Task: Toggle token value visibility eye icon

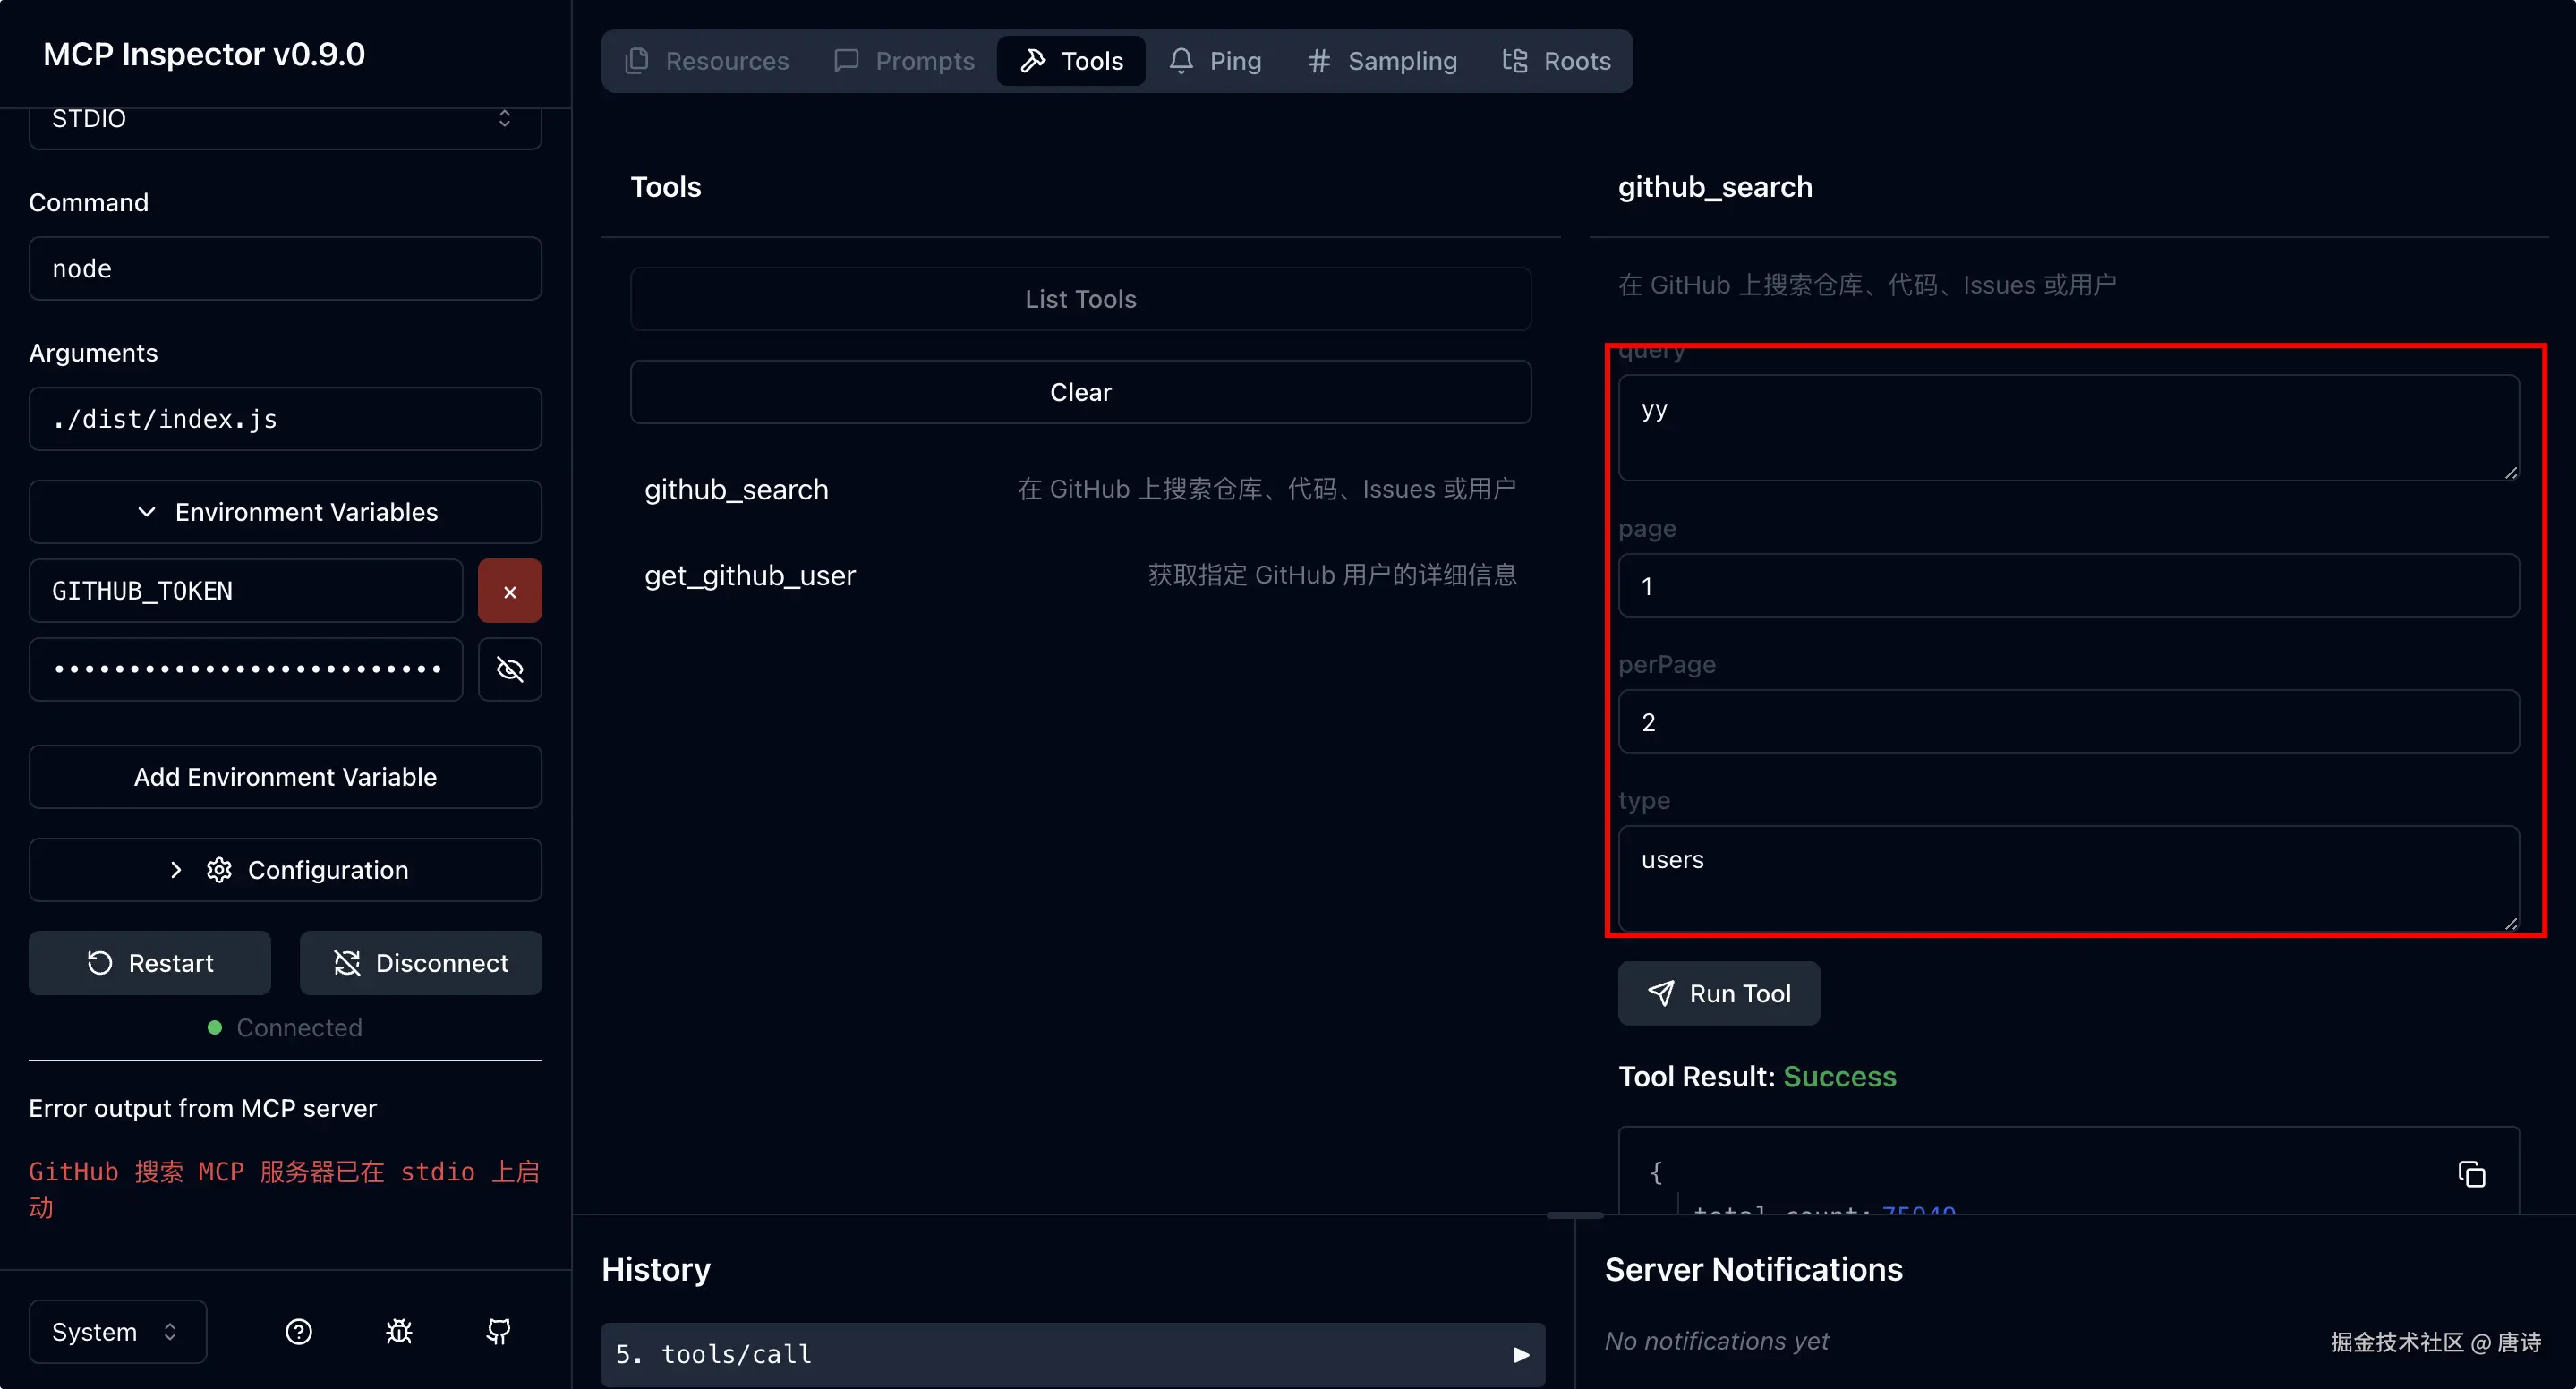Action: [509, 669]
